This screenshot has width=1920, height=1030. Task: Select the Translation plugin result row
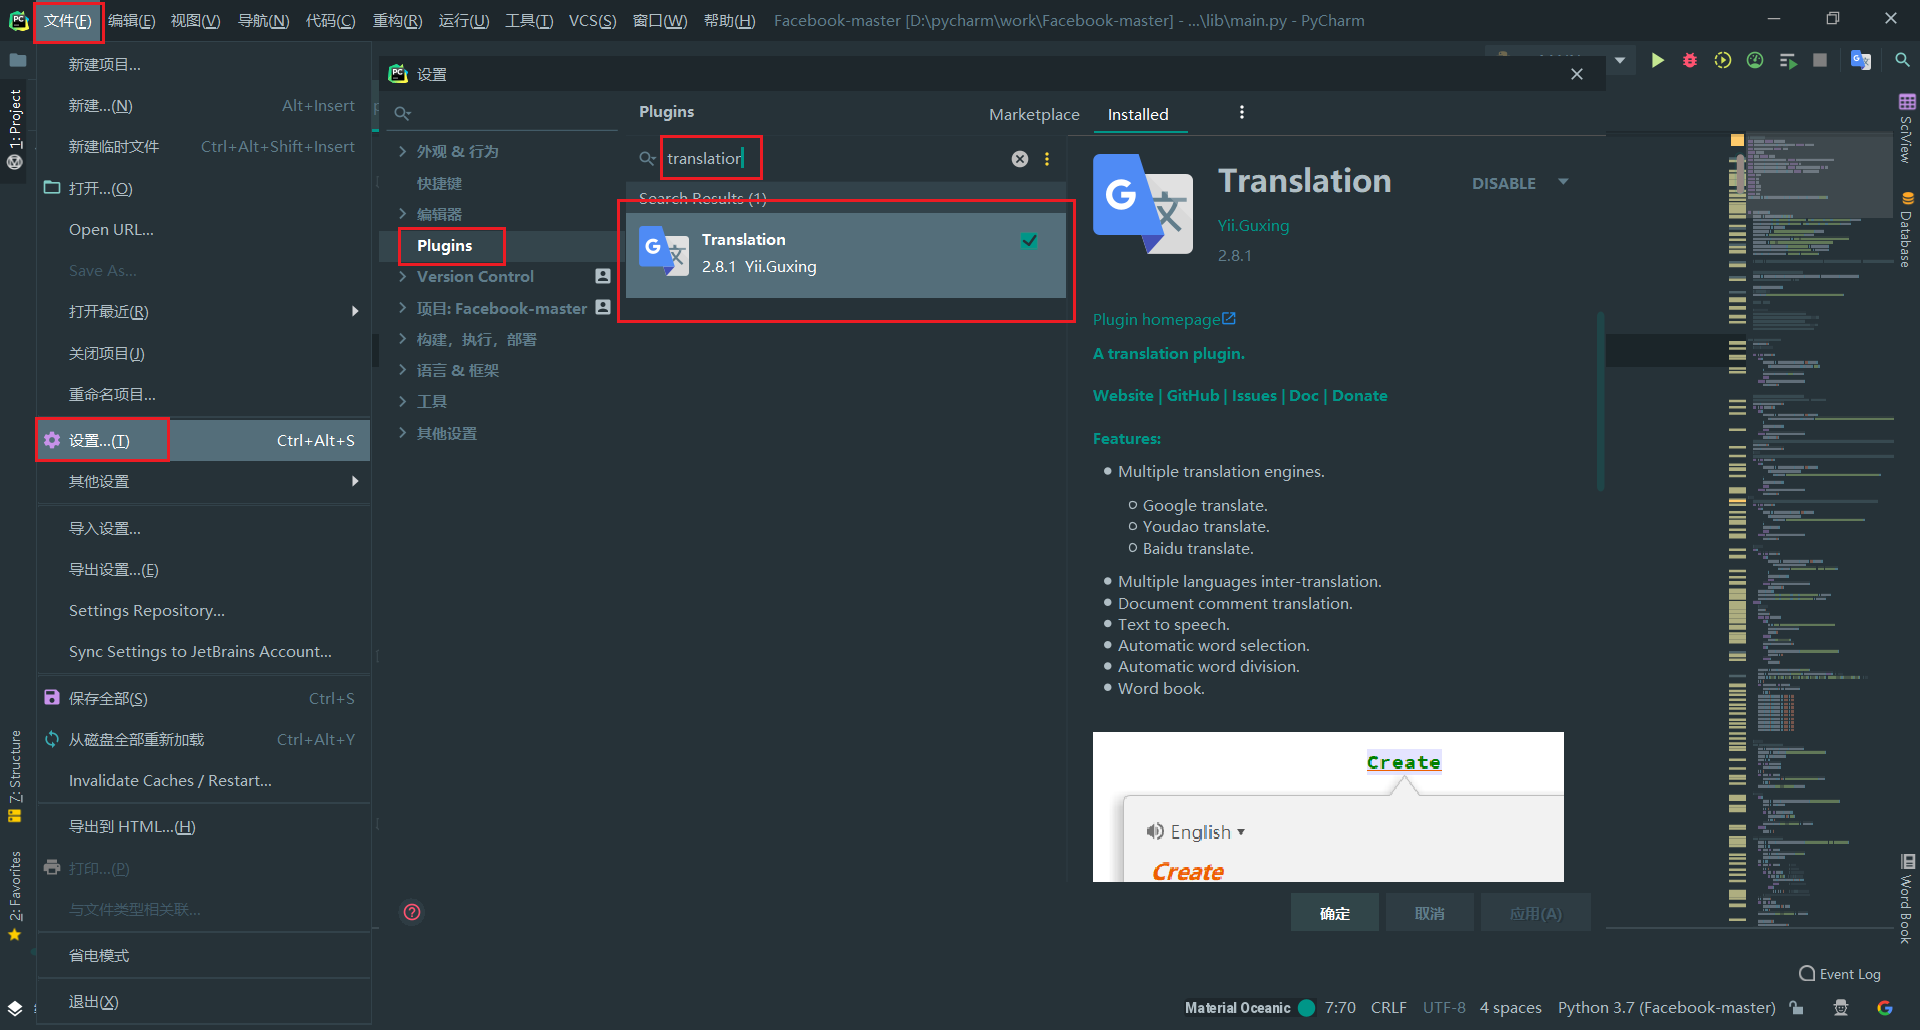(846, 255)
